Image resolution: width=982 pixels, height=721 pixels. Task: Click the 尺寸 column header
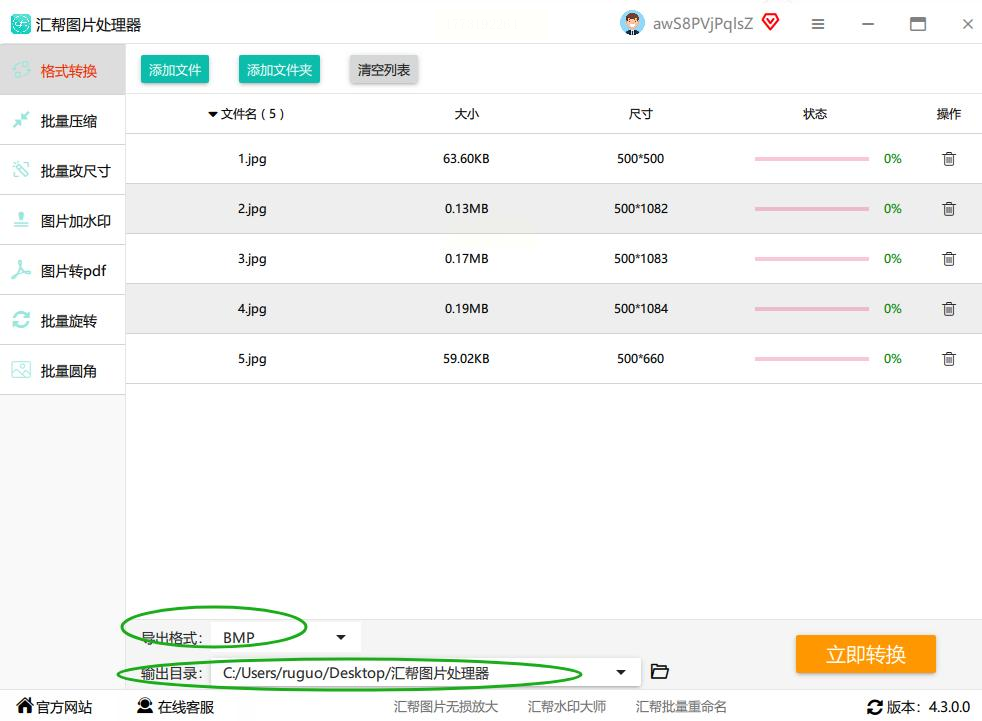pos(641,114)
